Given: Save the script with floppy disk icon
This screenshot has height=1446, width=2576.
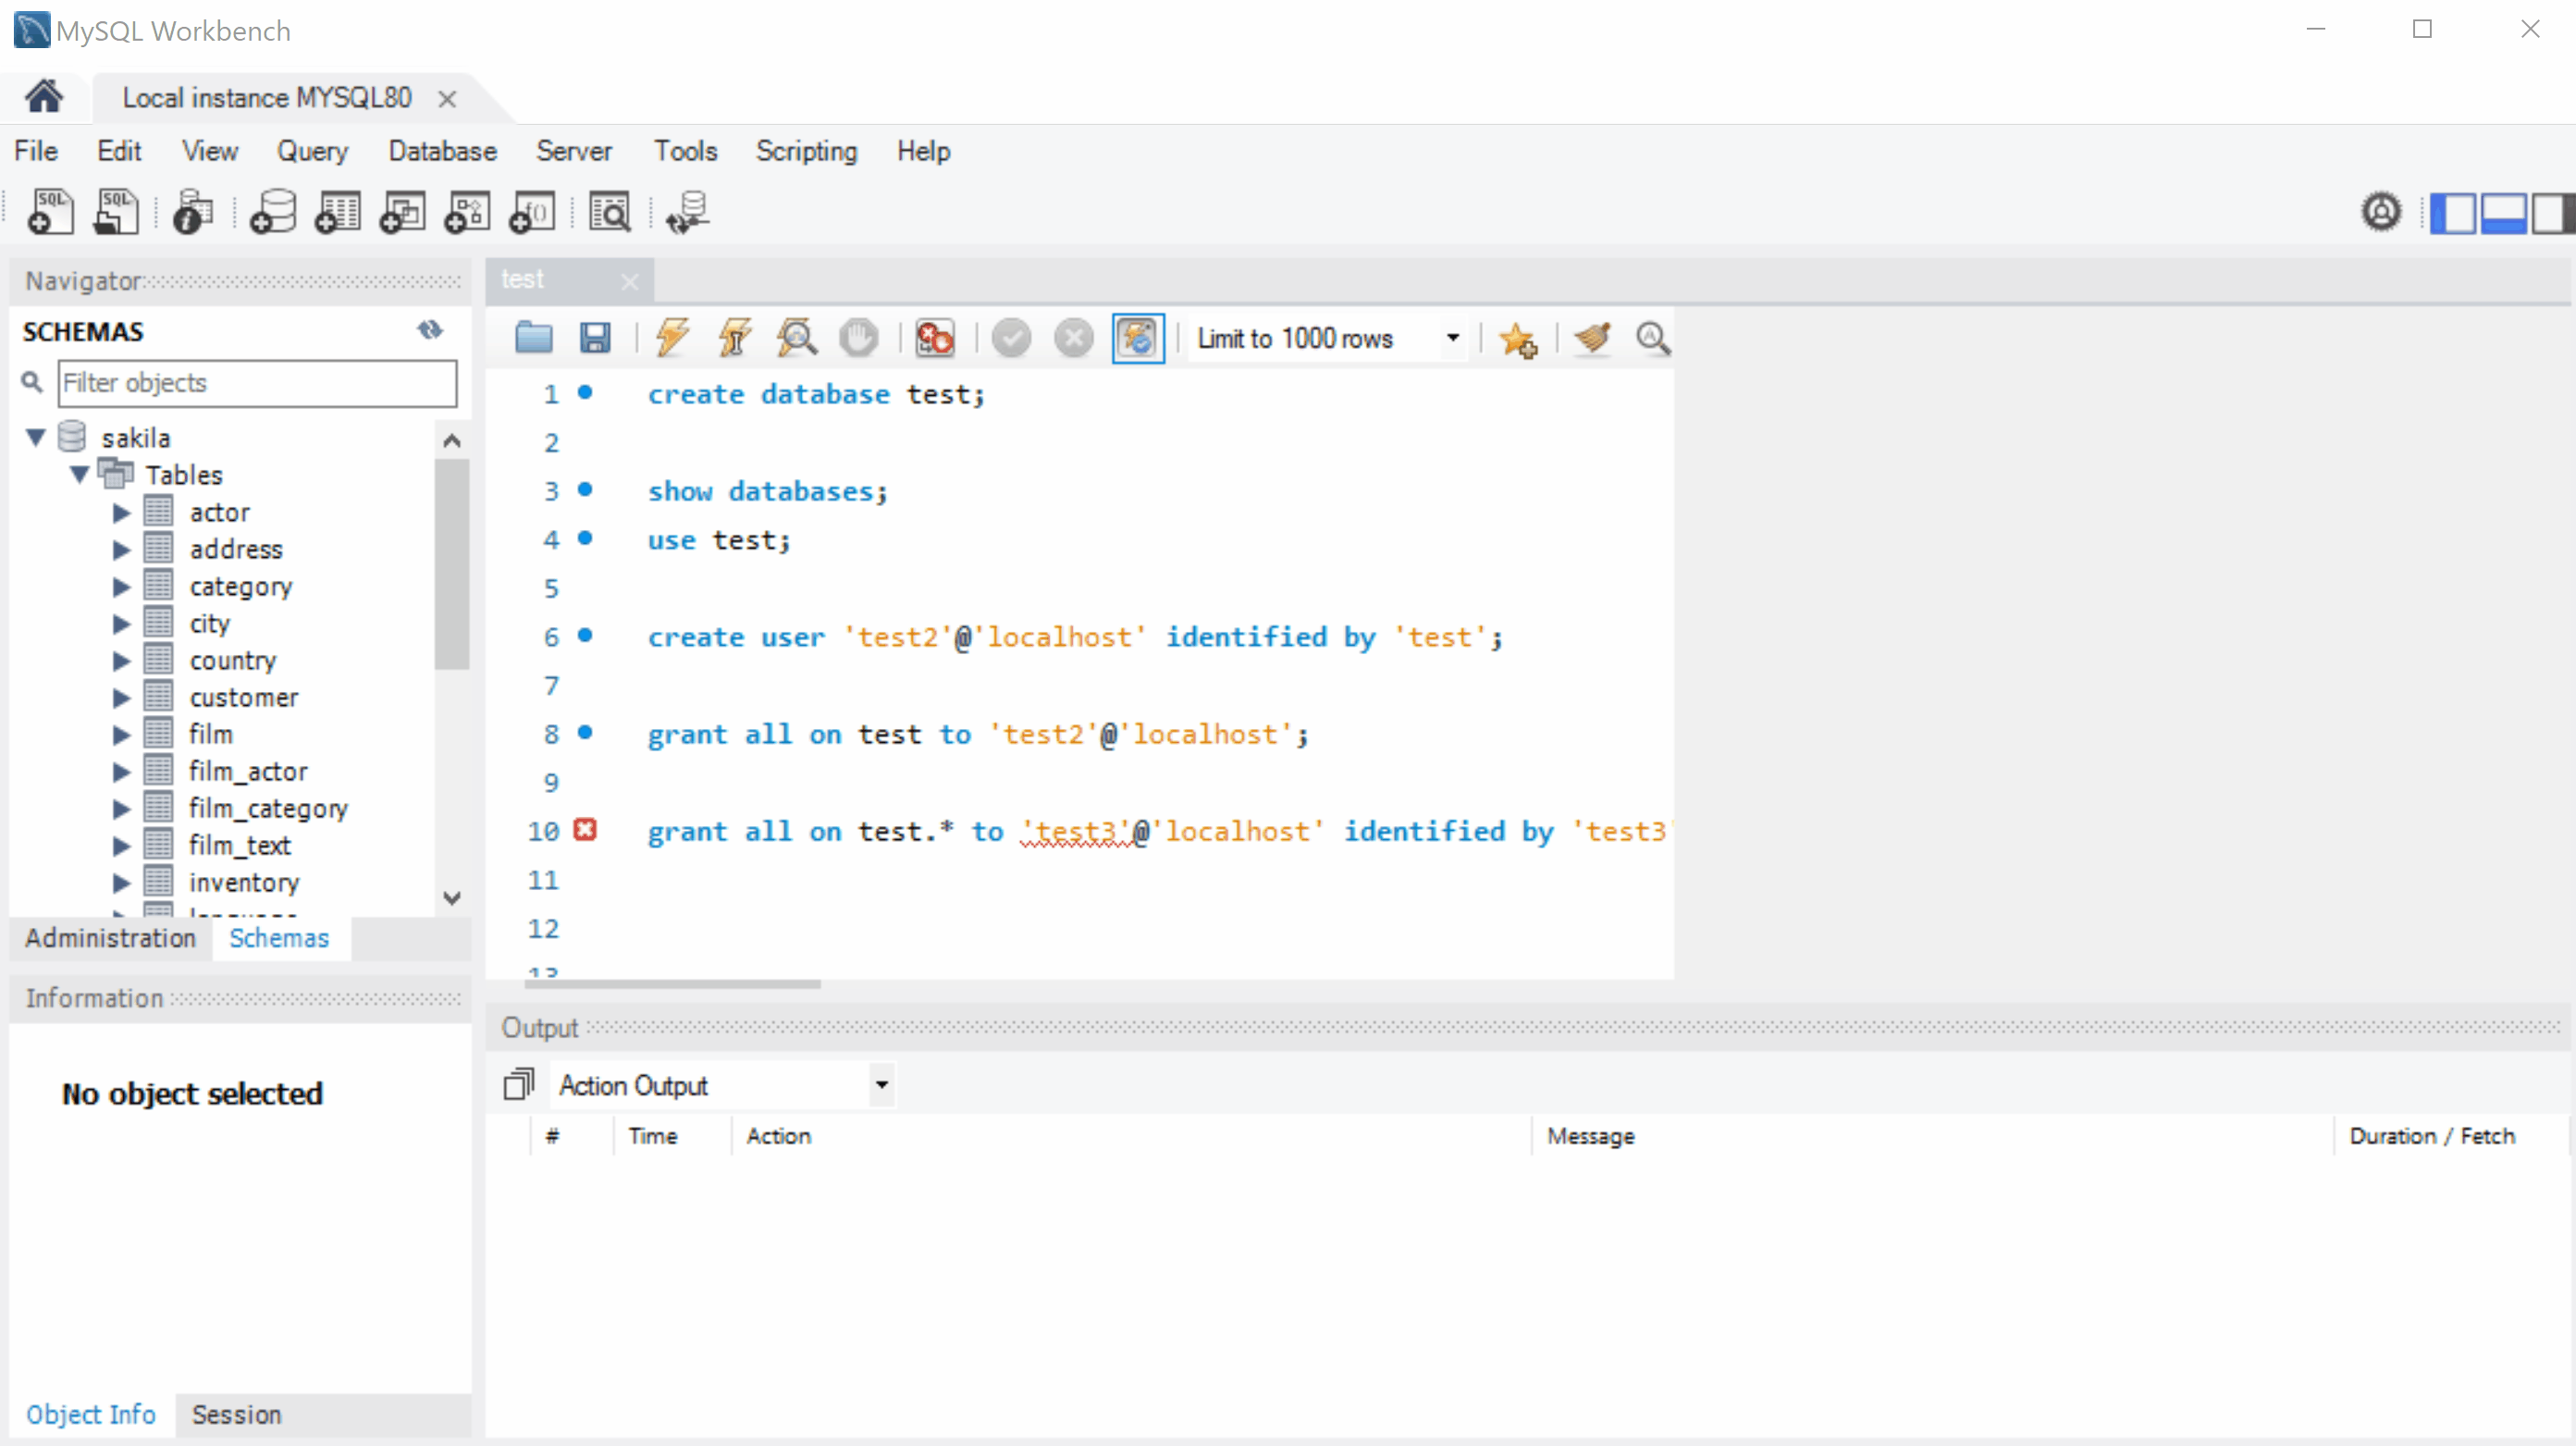Looking at the screenshot, I should (595, 338).
